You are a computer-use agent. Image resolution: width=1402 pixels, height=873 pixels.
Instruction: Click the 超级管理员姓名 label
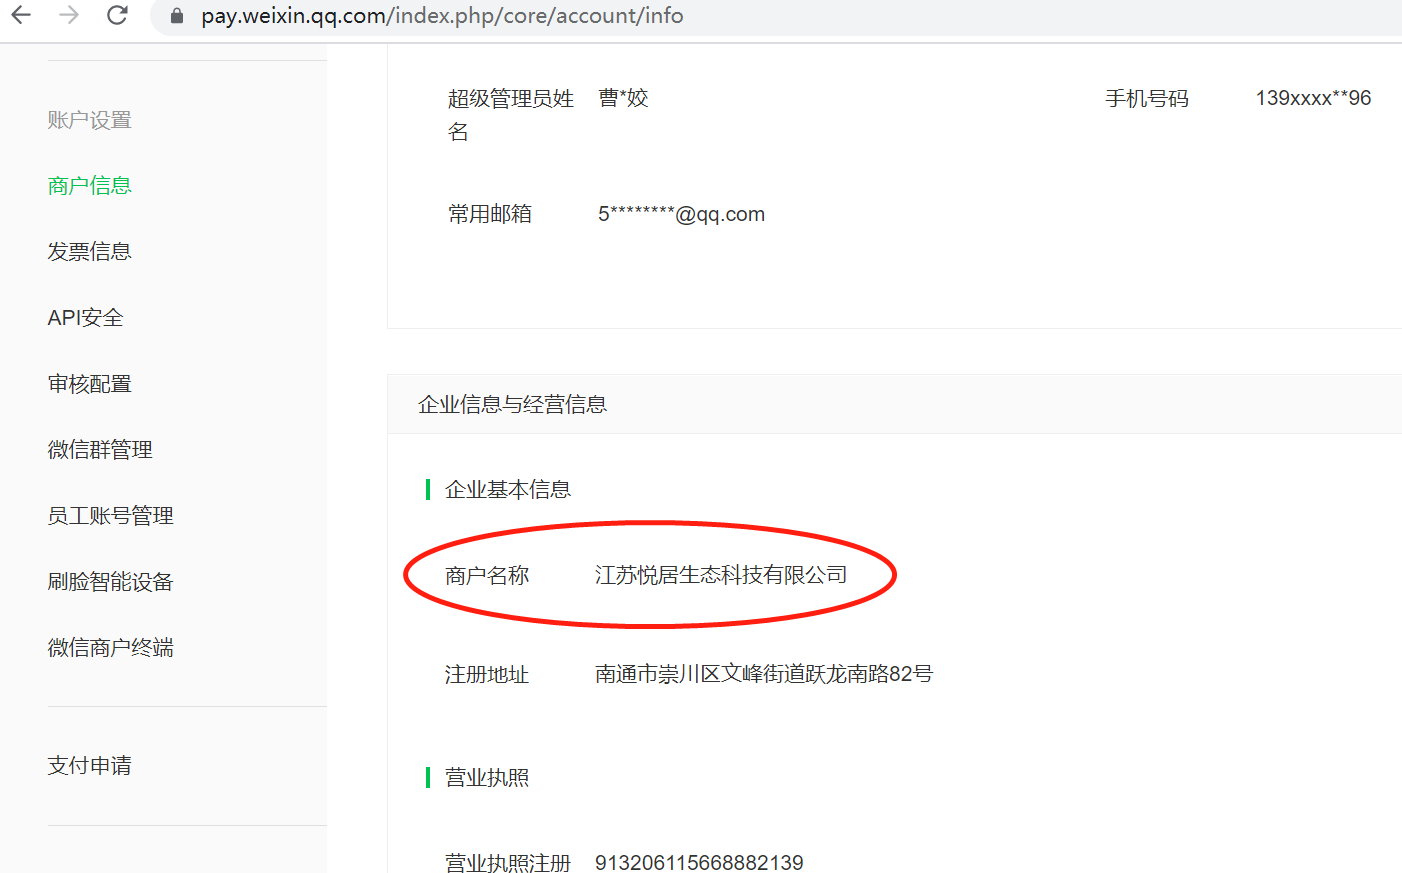[x=511, y=115]
